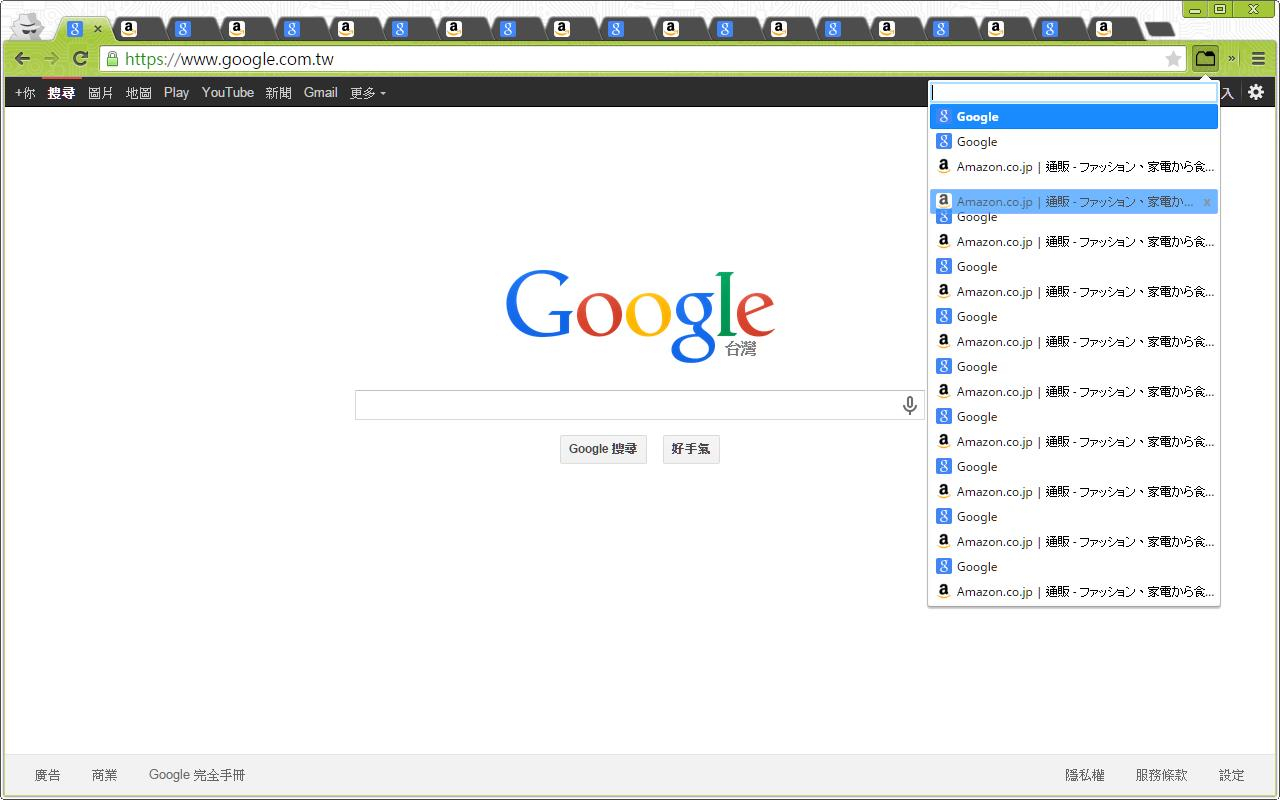This screenshot has width=1280, height=800.
Task: View site info via the green padlock
Action: click(x=112, y=59)
